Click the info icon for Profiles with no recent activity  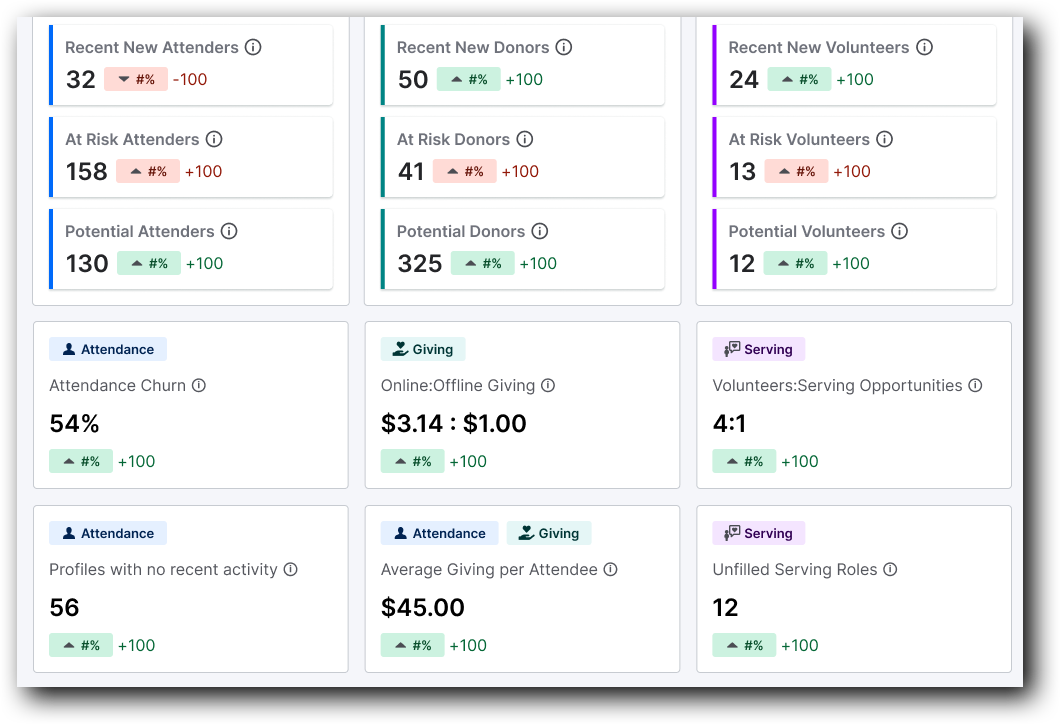290,569
